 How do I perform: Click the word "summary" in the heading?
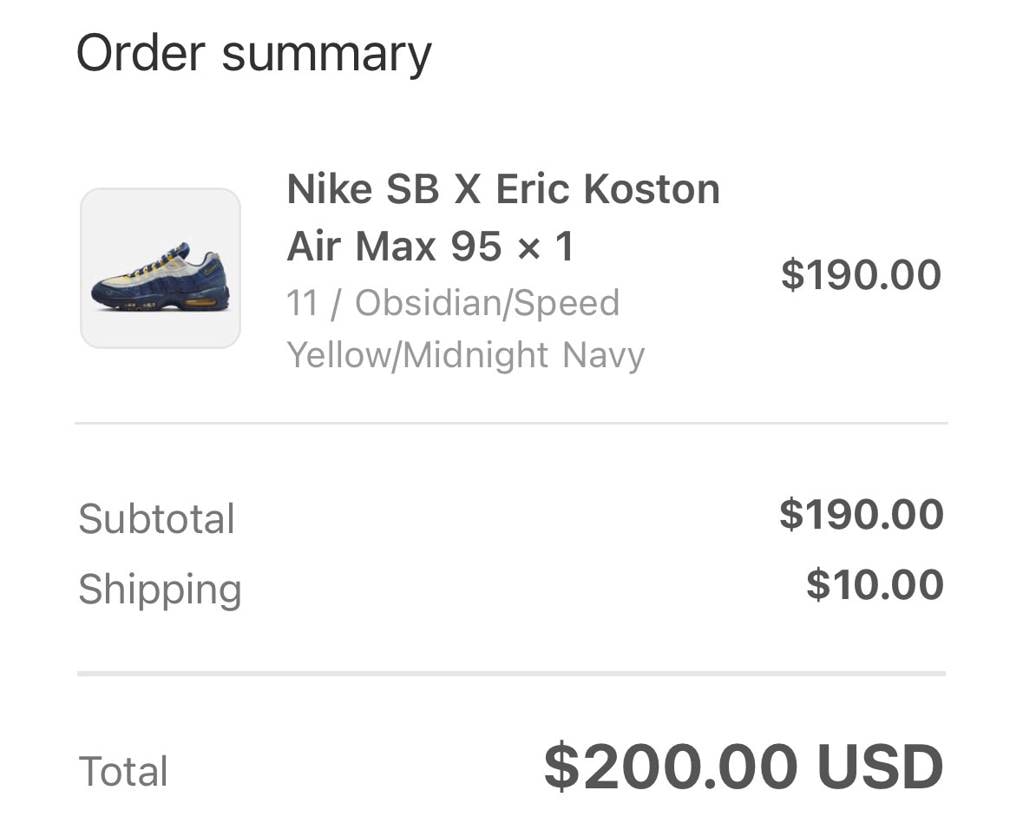[x=326, y=55]
